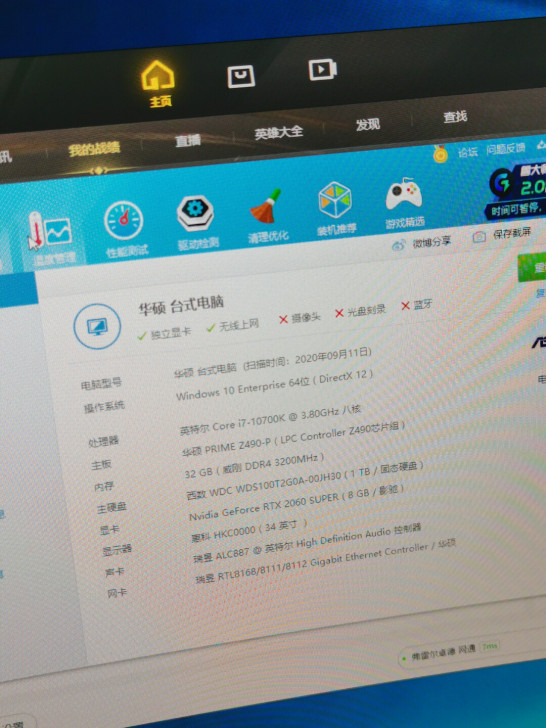The height and width of the screenshot is (728, 546).
Task: Click the Core i7-10700K processor value
Action: 270,419
